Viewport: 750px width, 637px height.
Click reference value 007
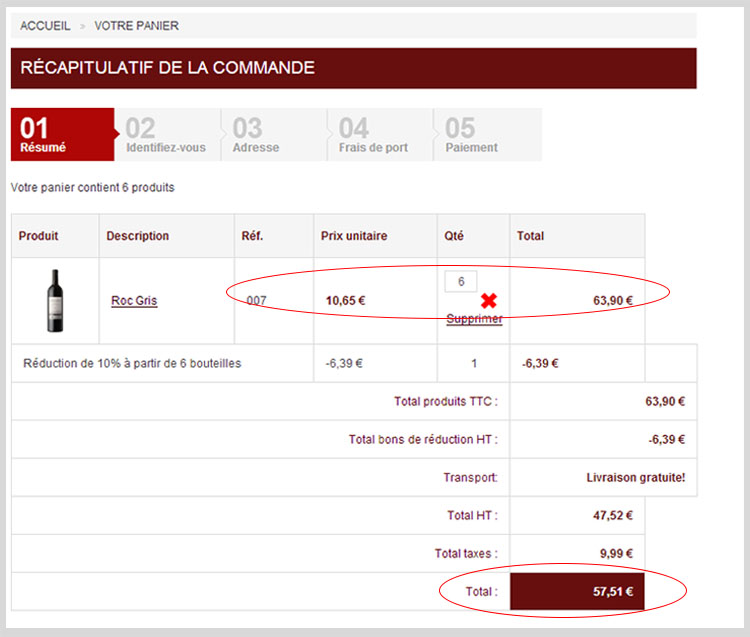coord(256,300)
